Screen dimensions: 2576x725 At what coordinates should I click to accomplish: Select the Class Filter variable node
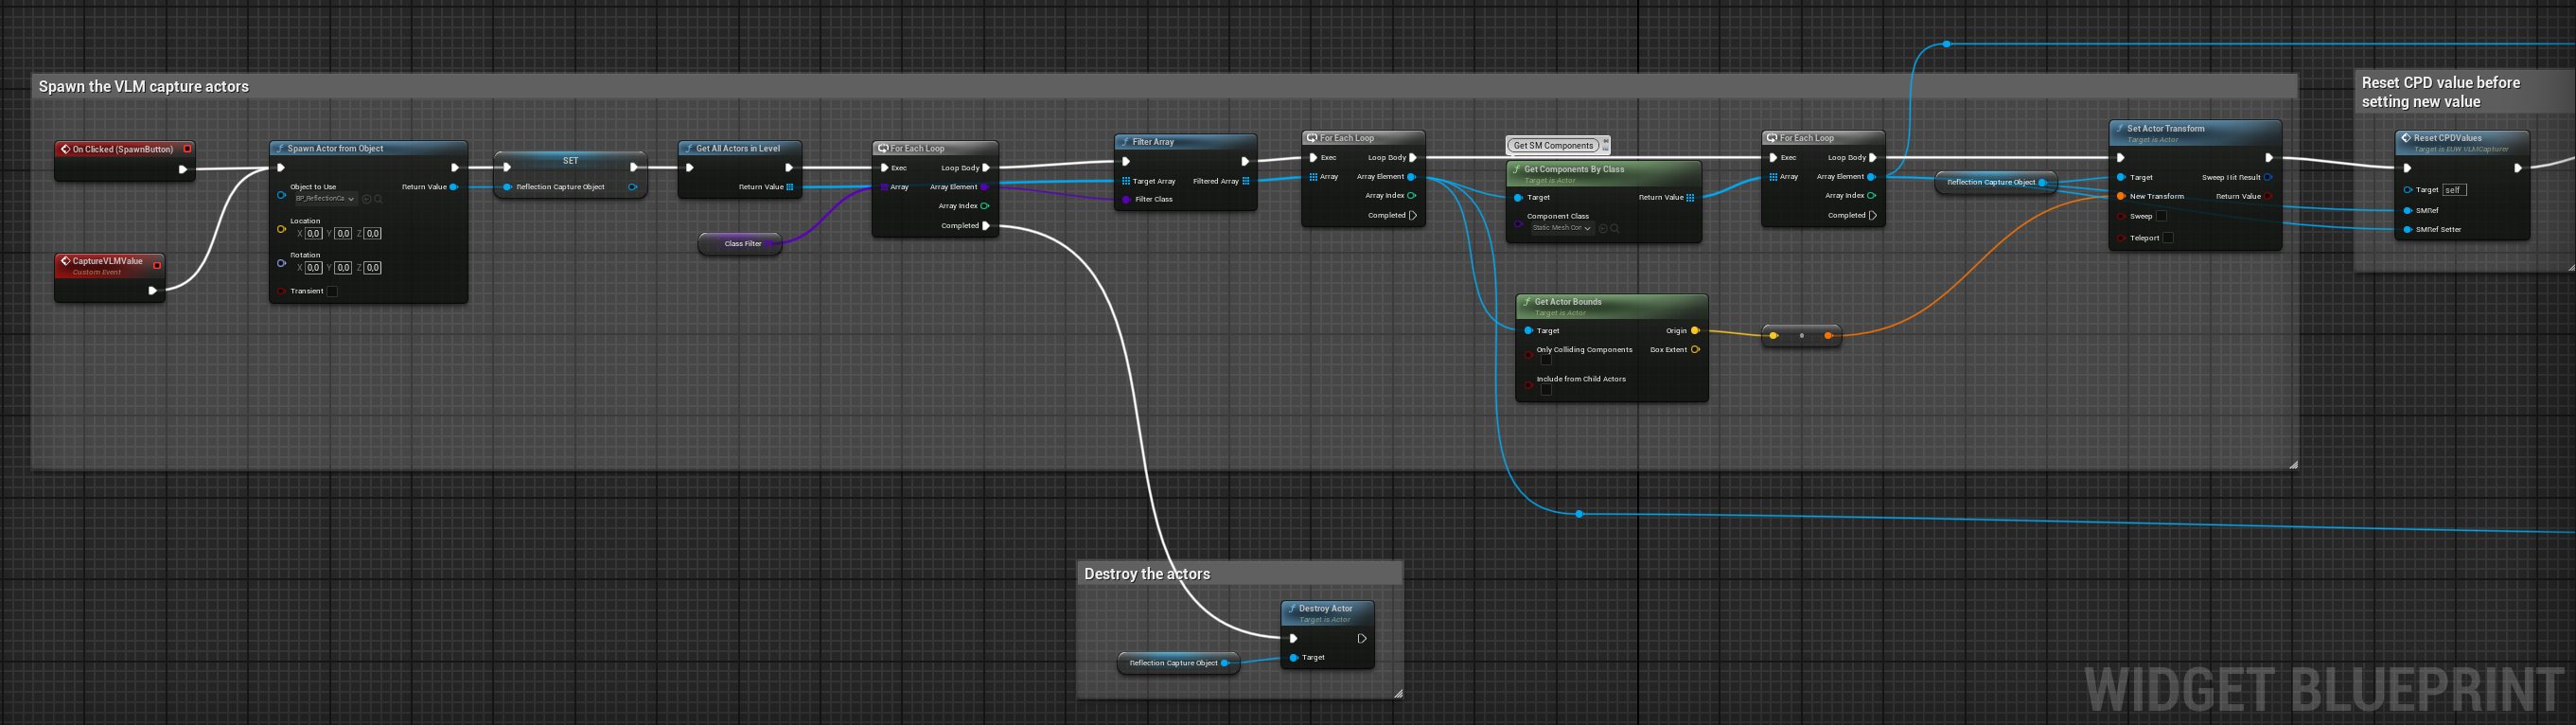point(740,244)
